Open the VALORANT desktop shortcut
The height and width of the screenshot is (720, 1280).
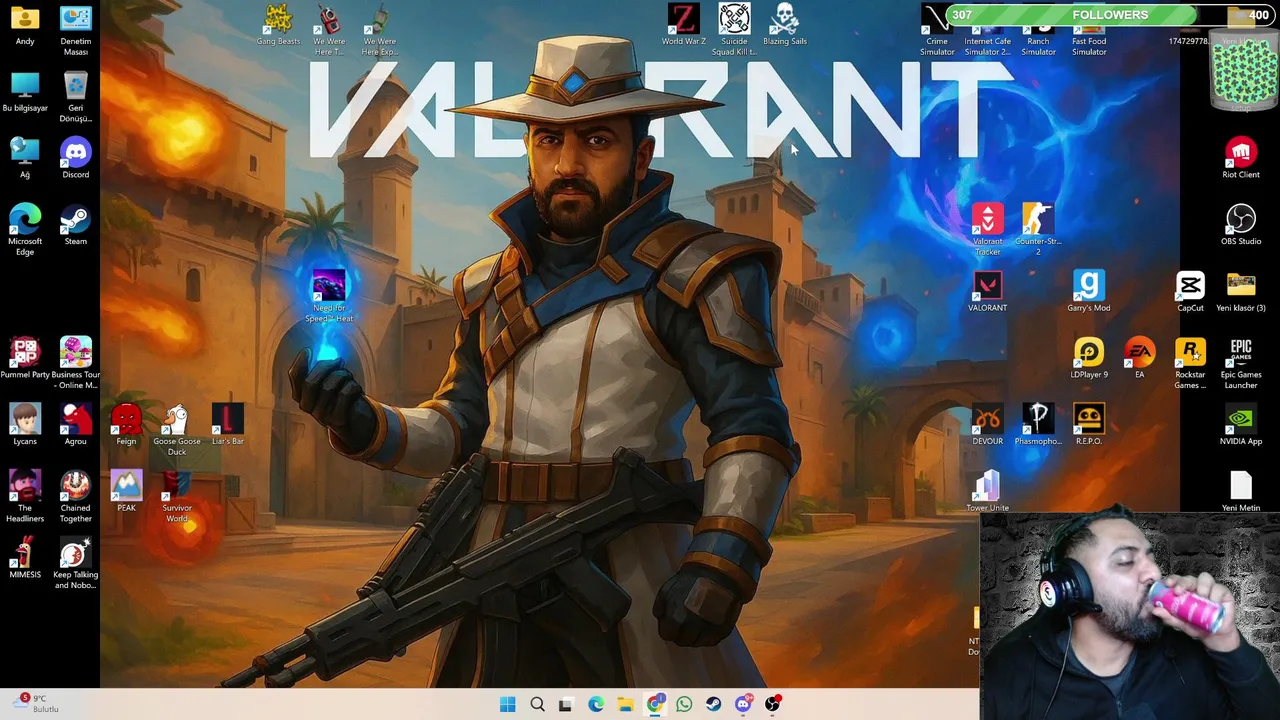987,292
